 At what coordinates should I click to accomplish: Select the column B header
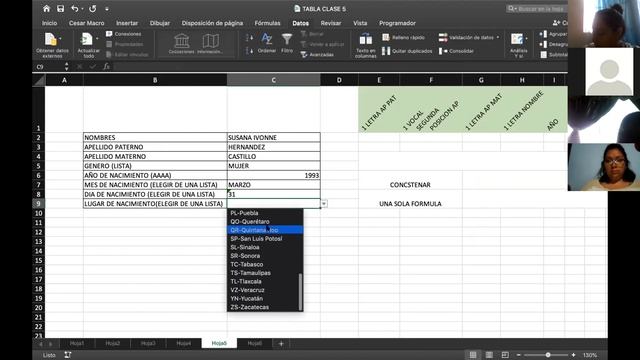[x=155, y=80]
